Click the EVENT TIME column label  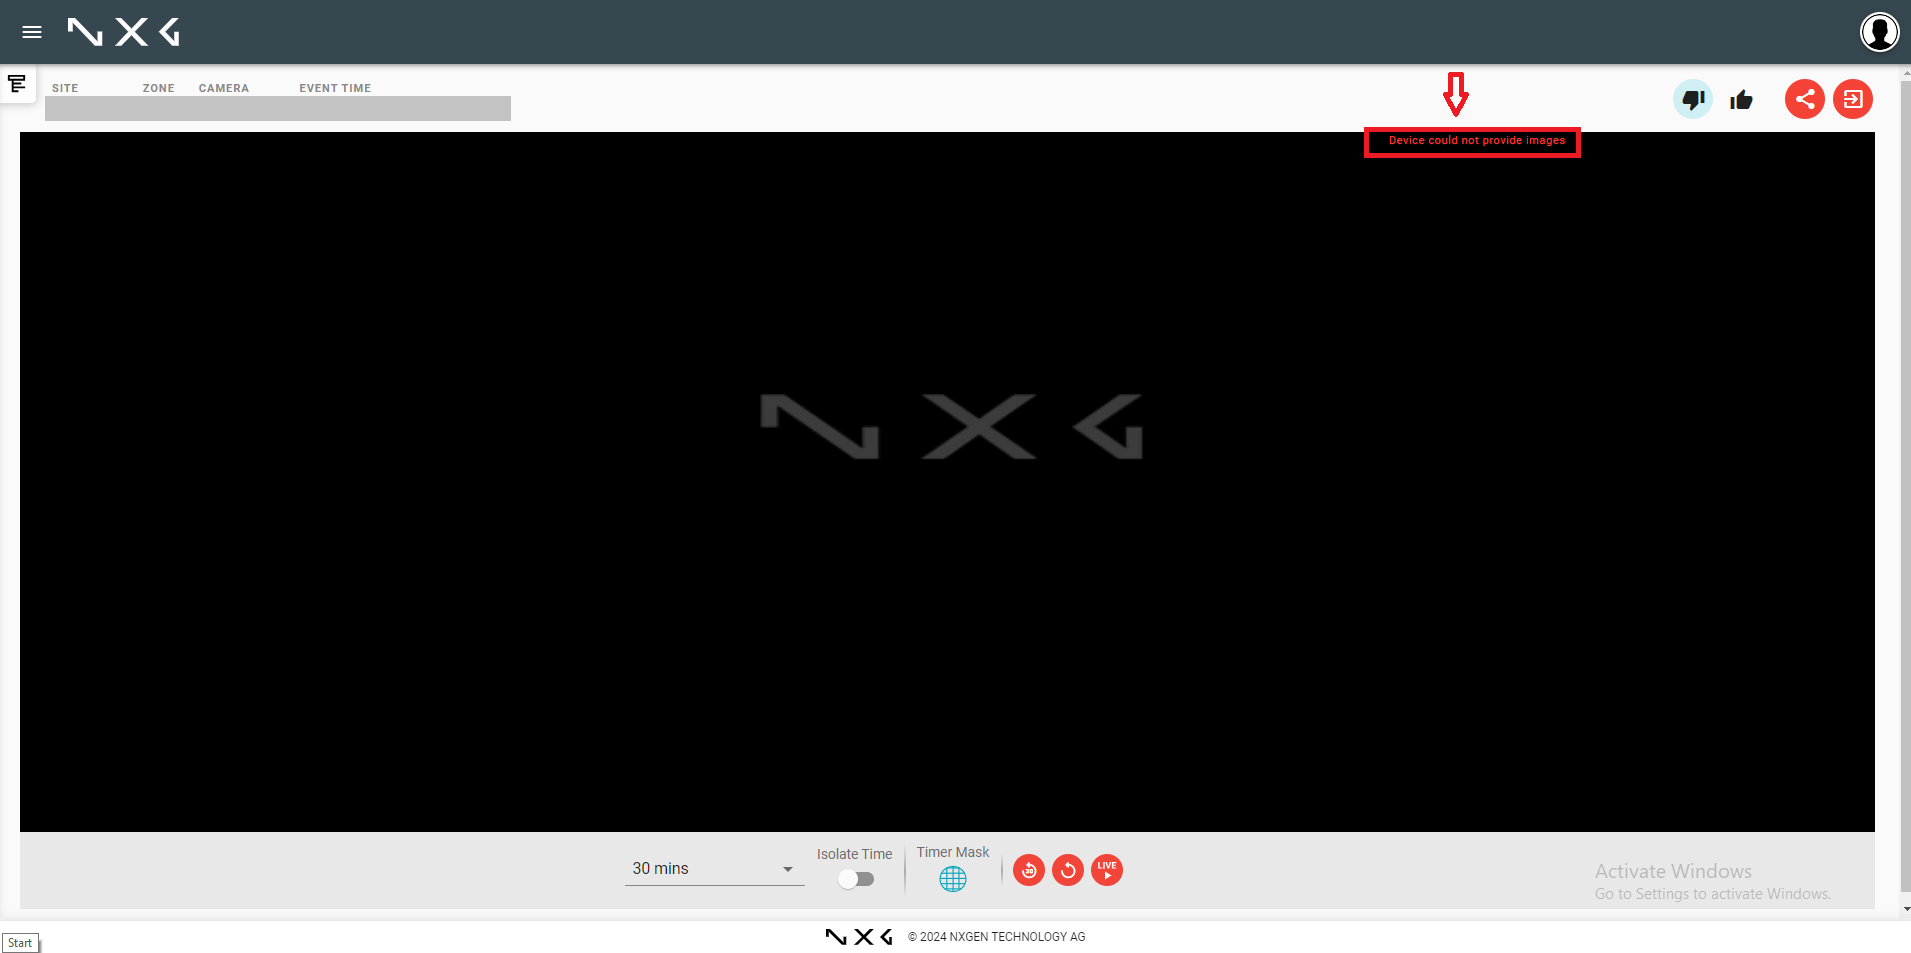point(335,88)
